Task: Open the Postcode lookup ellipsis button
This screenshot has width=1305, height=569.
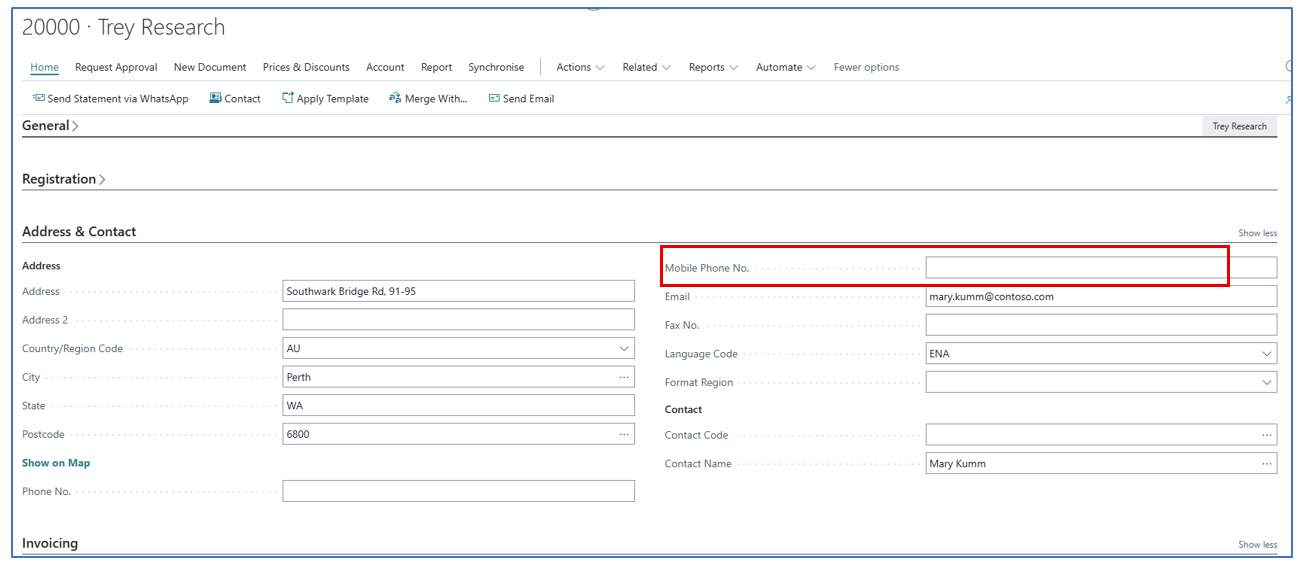Action: click(624, 434)
